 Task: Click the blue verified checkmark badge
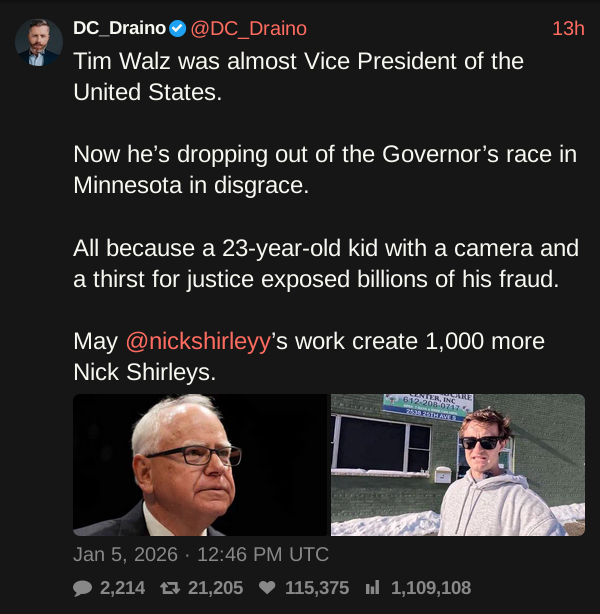click(x=177, y=28)
